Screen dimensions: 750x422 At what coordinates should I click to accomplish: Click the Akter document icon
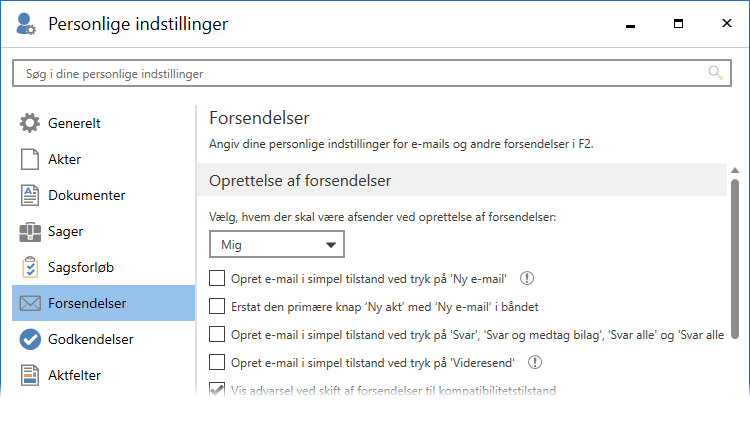pyautogui.click(x=30, y=160)
